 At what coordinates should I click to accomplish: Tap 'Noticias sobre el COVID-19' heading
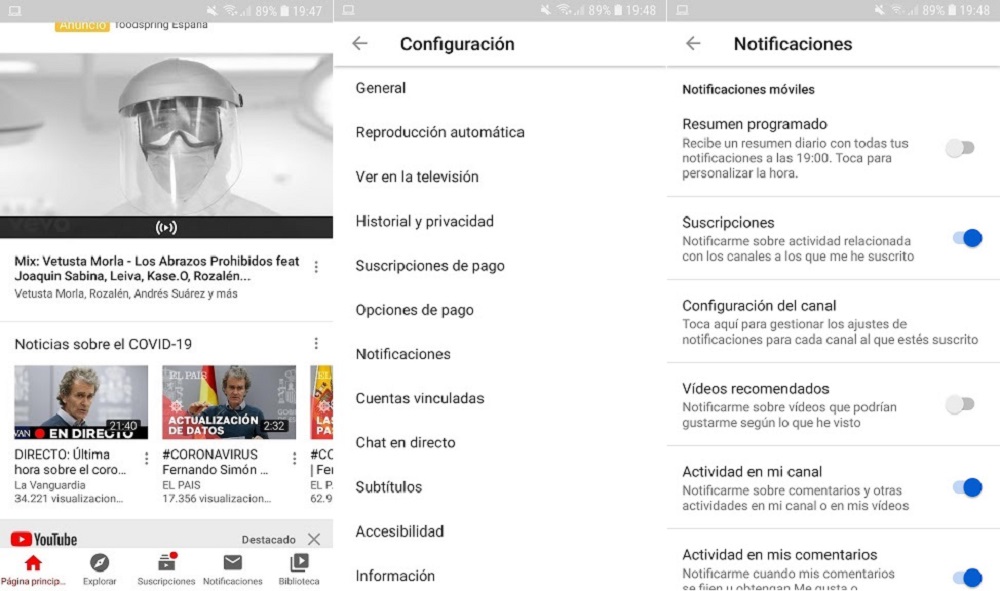pos(103,344)
